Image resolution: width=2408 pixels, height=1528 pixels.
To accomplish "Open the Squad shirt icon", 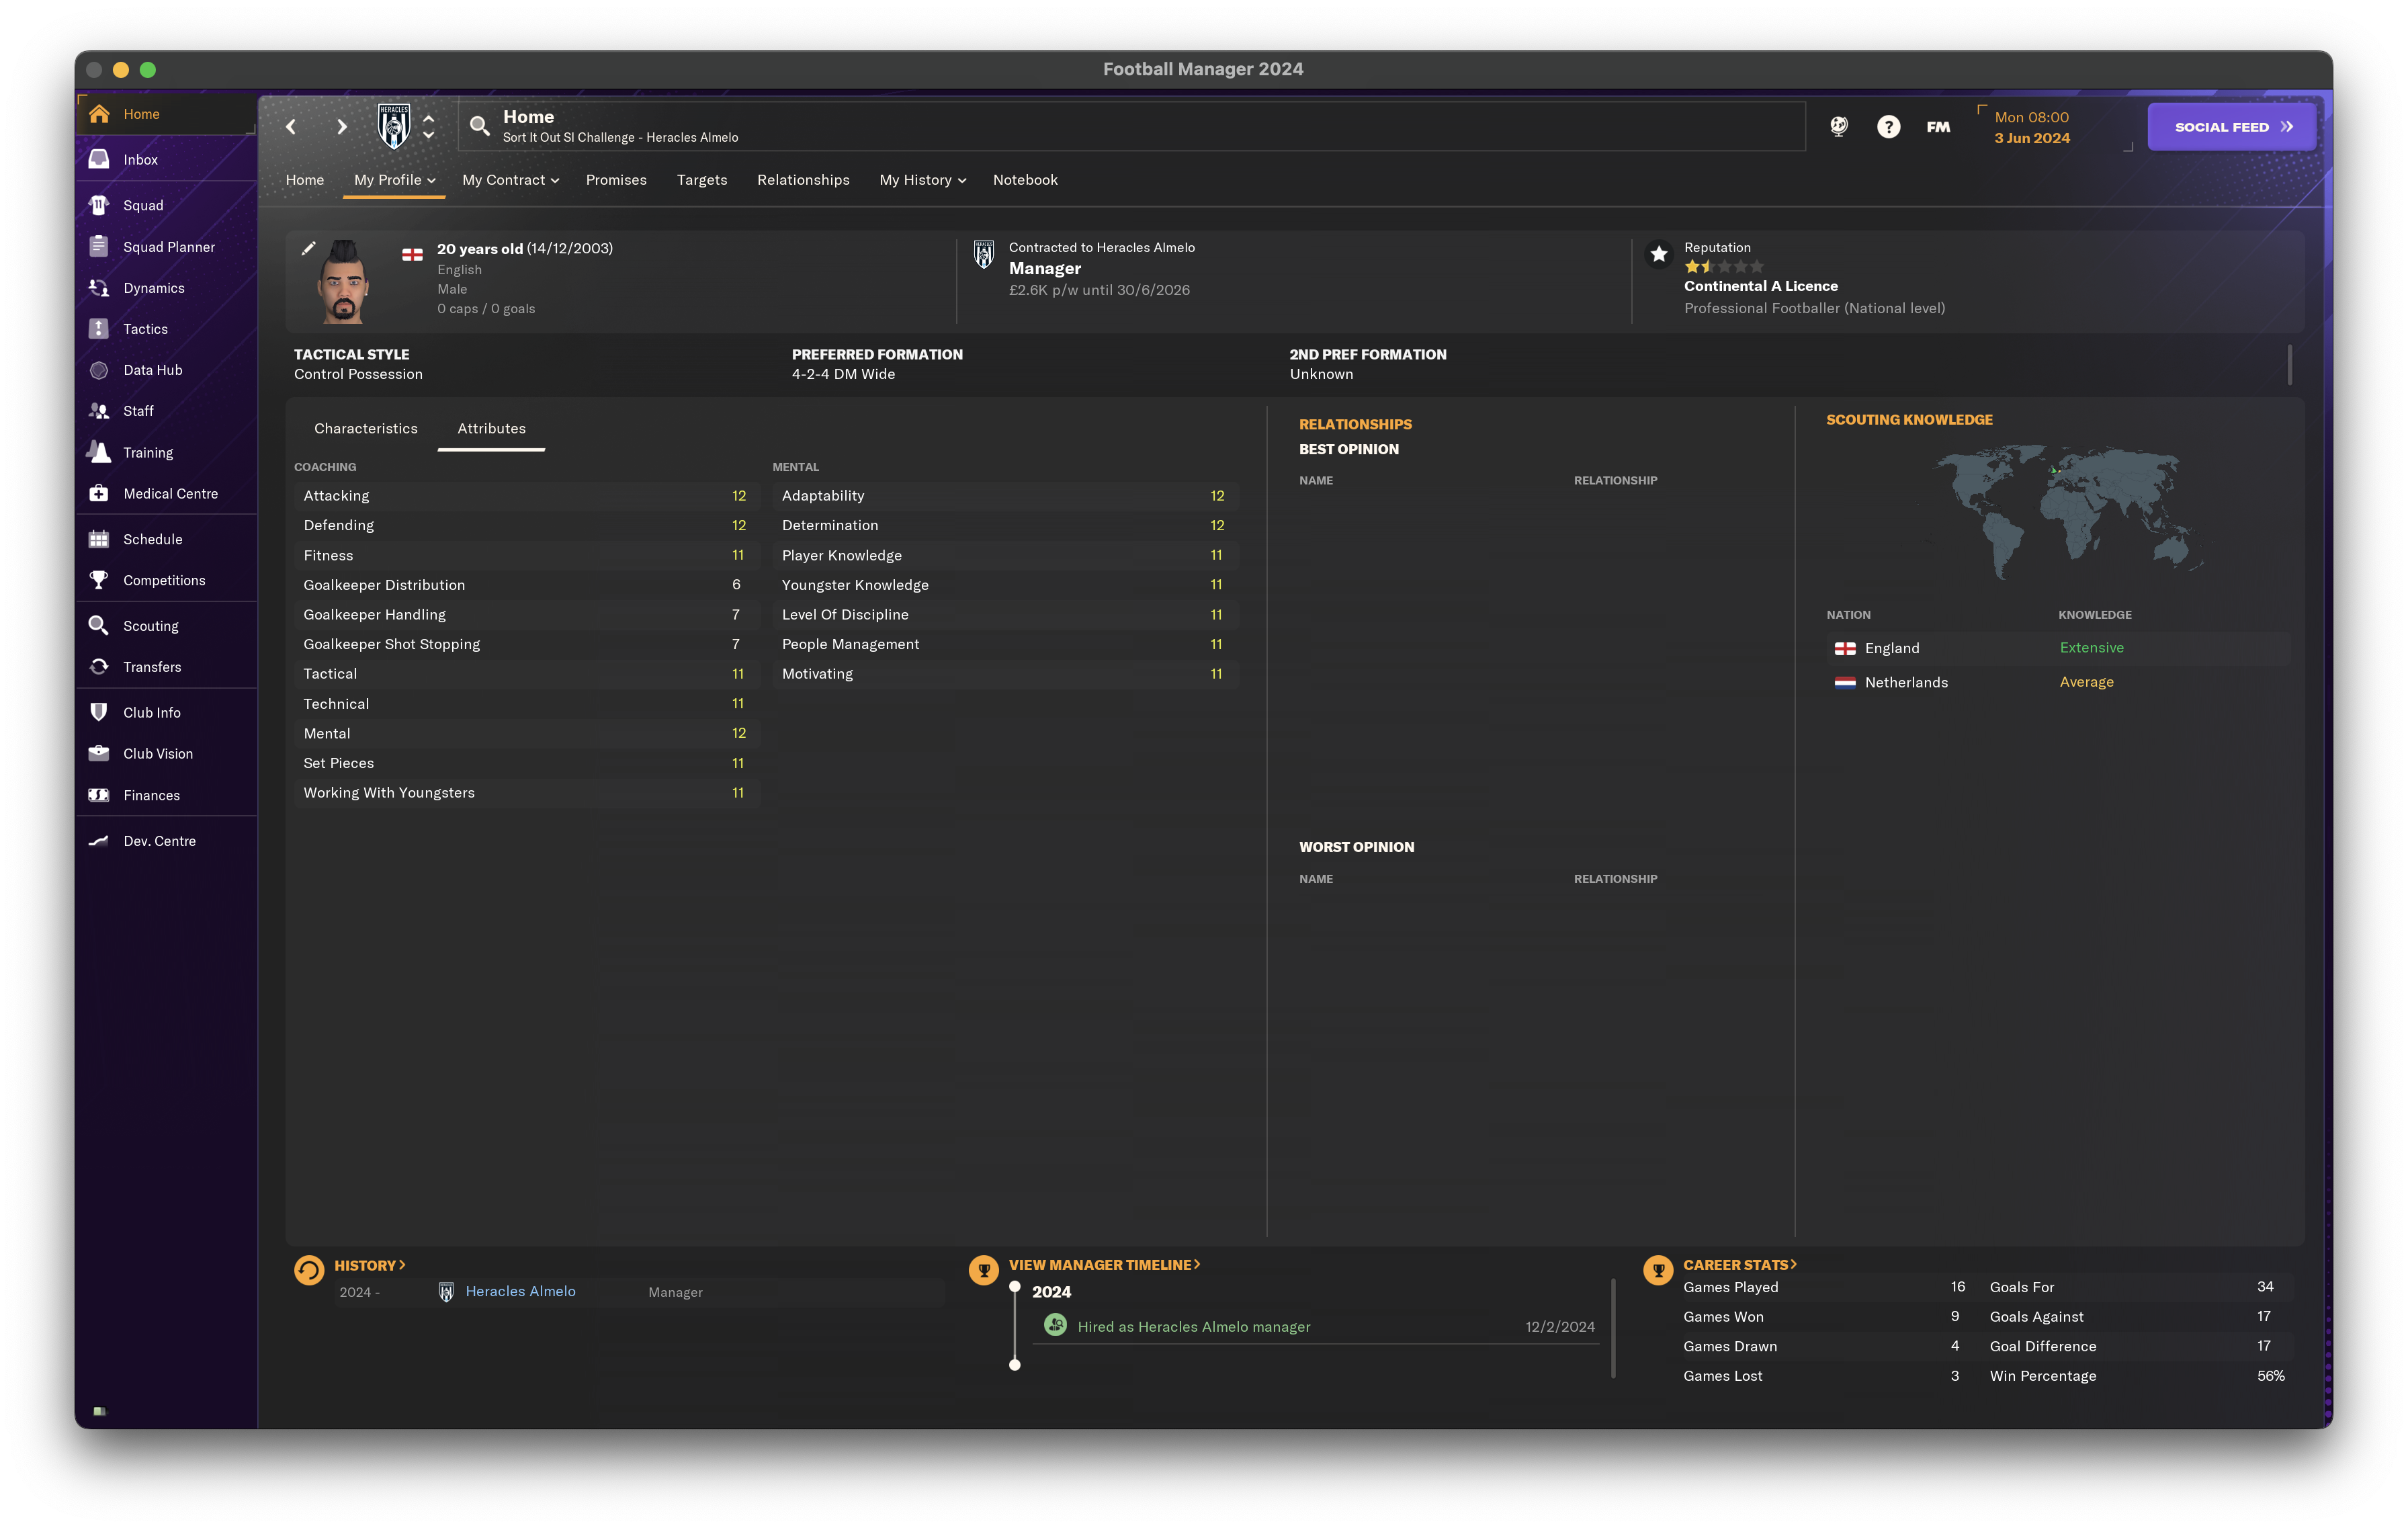I will point(99,205).
